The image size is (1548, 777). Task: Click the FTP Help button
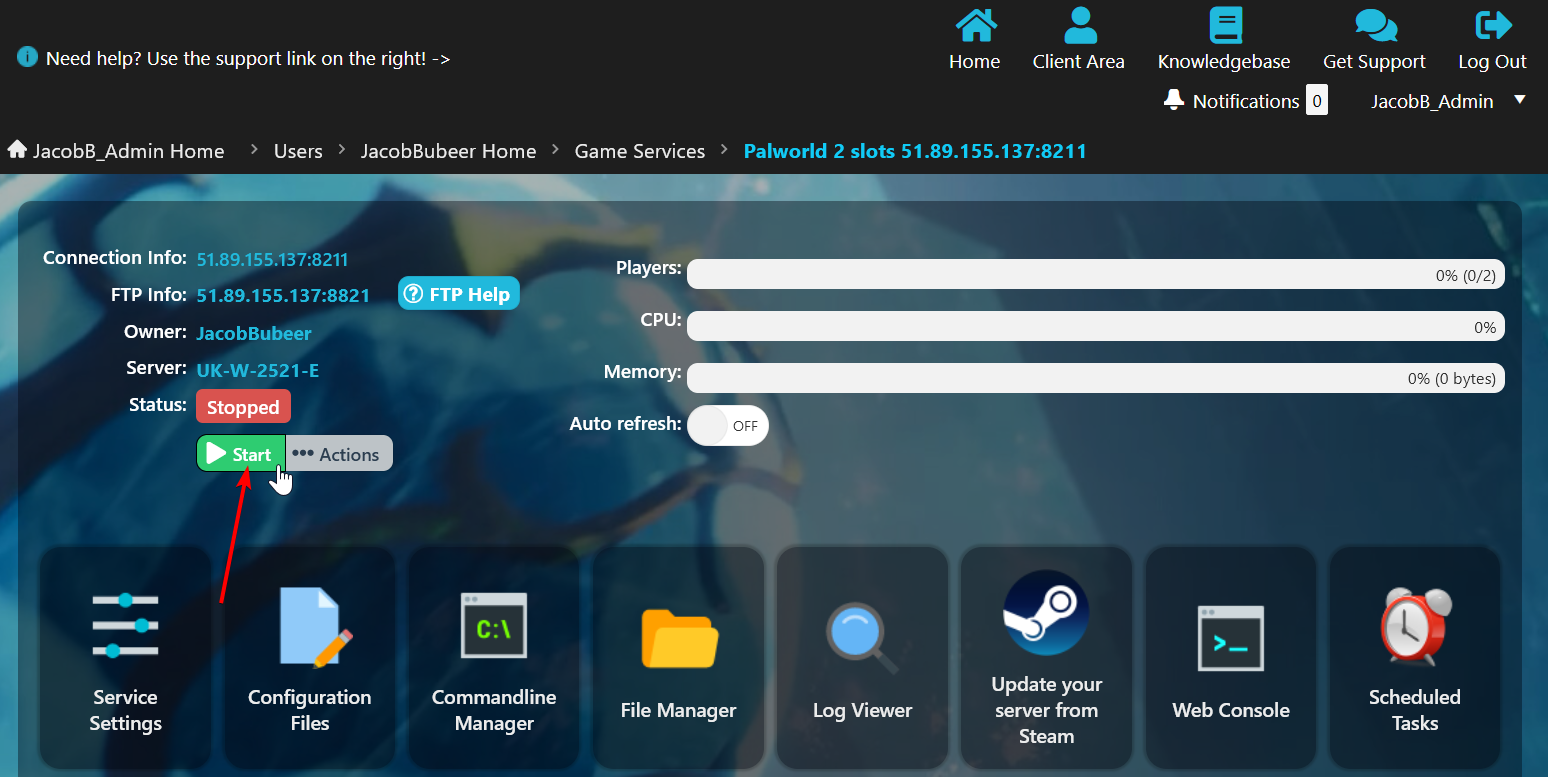459,294
